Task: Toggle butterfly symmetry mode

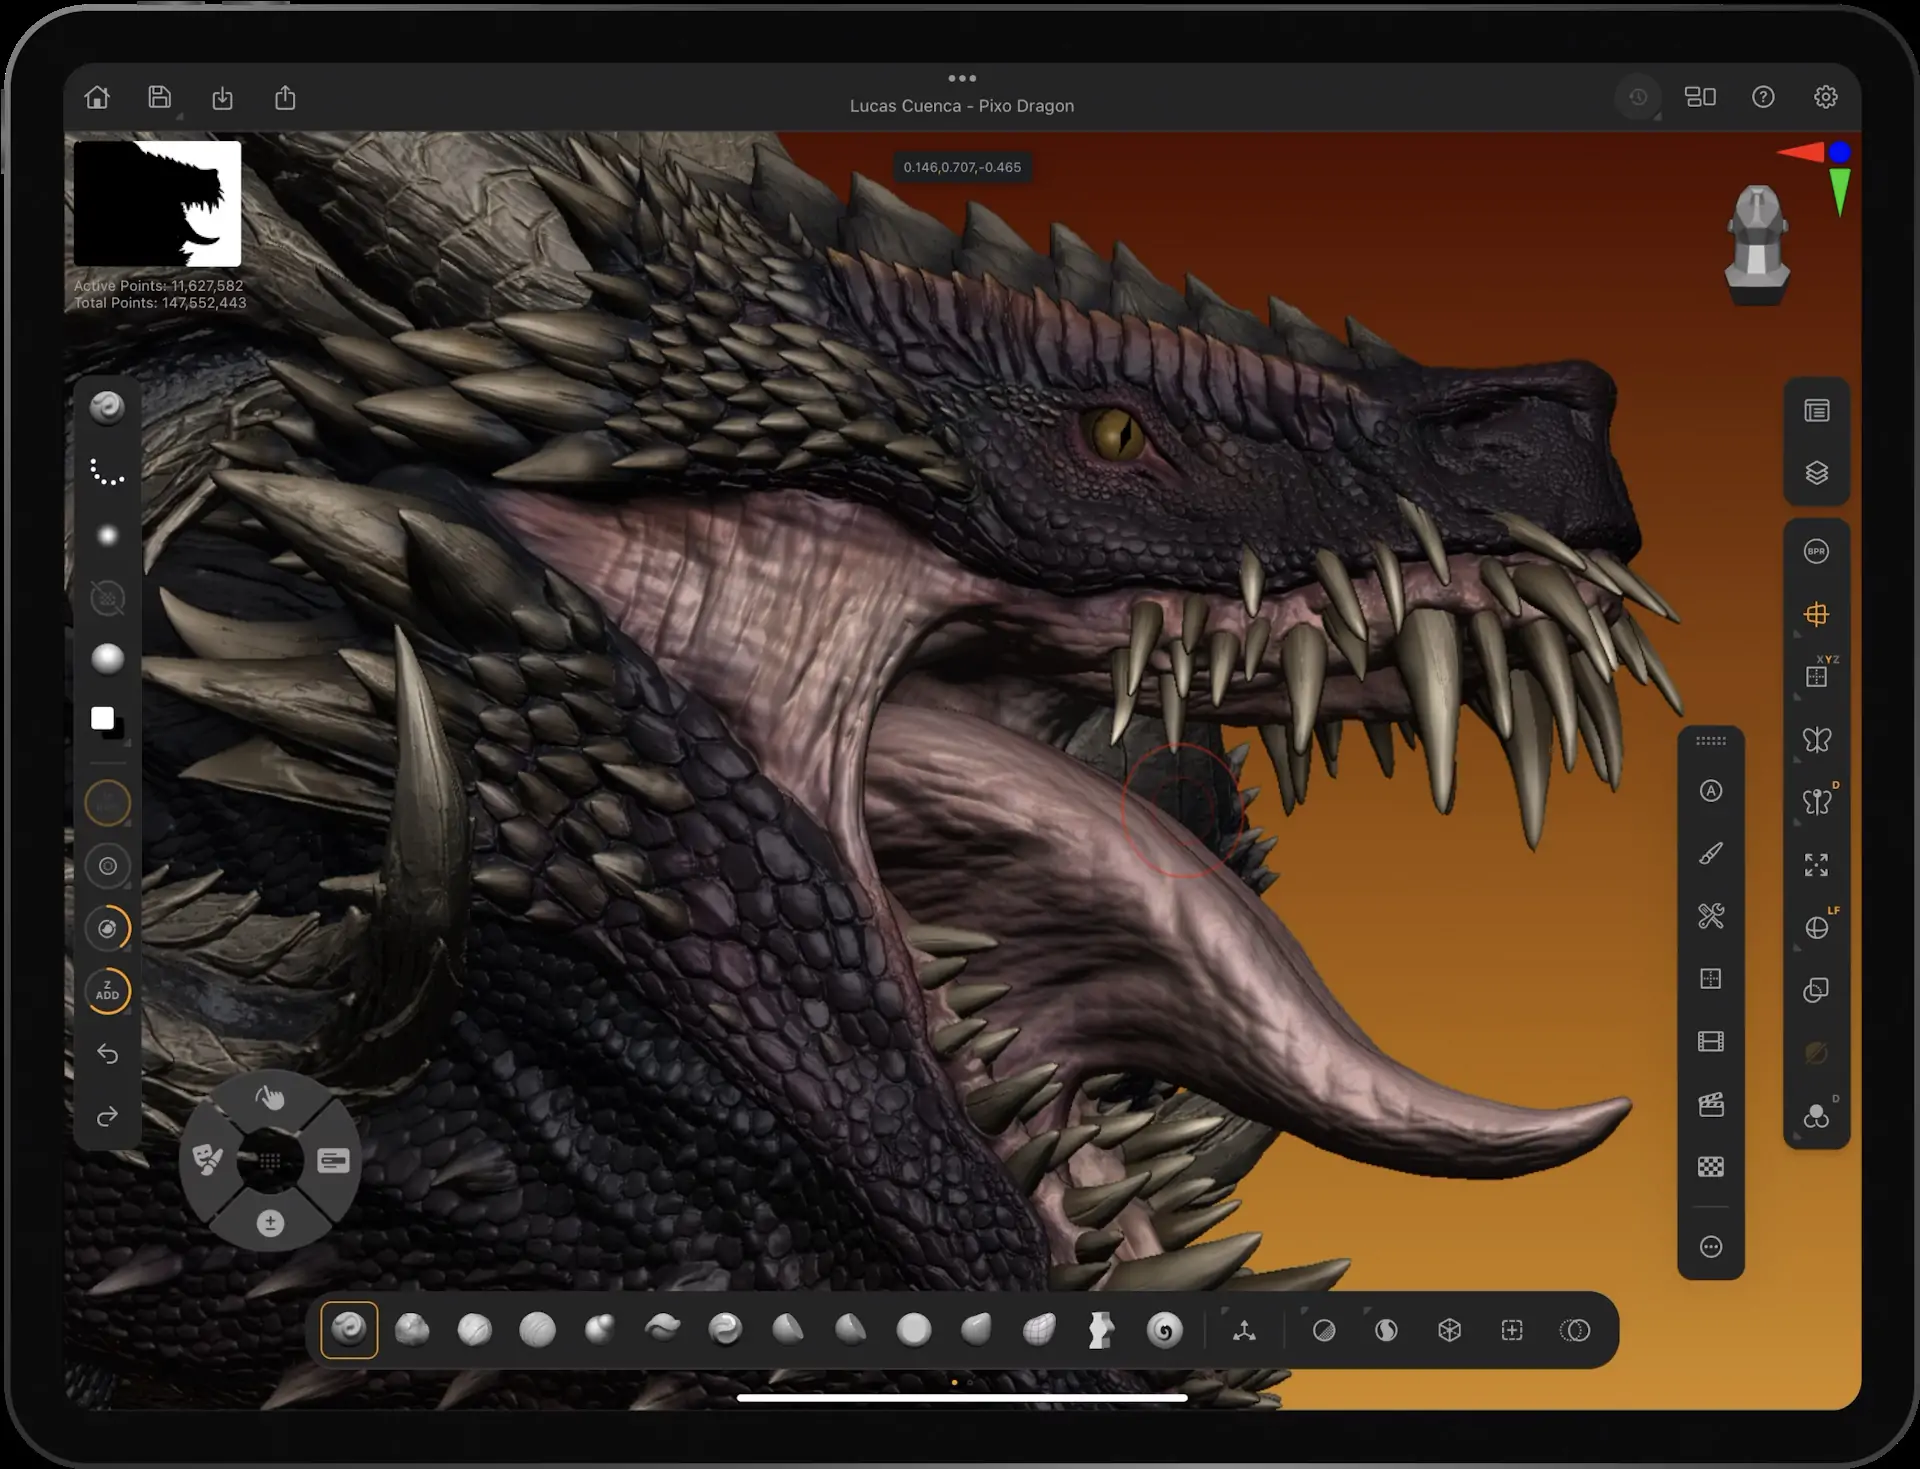Action: (1816, 740)
